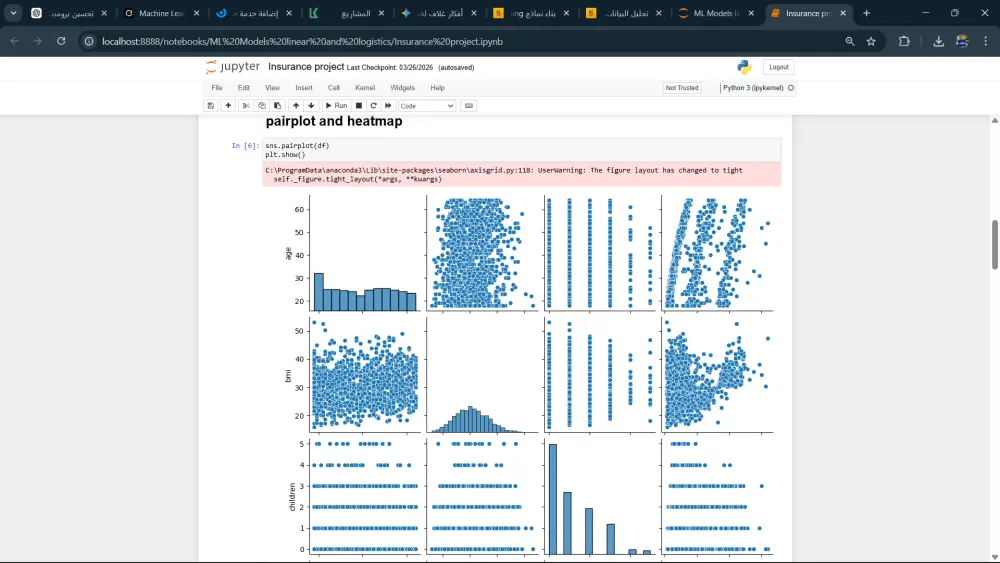Interrupt the kernel with the stop icon
Viewport: 1000px width, 563px height.
pyautogui.click(x=358, y=106)
